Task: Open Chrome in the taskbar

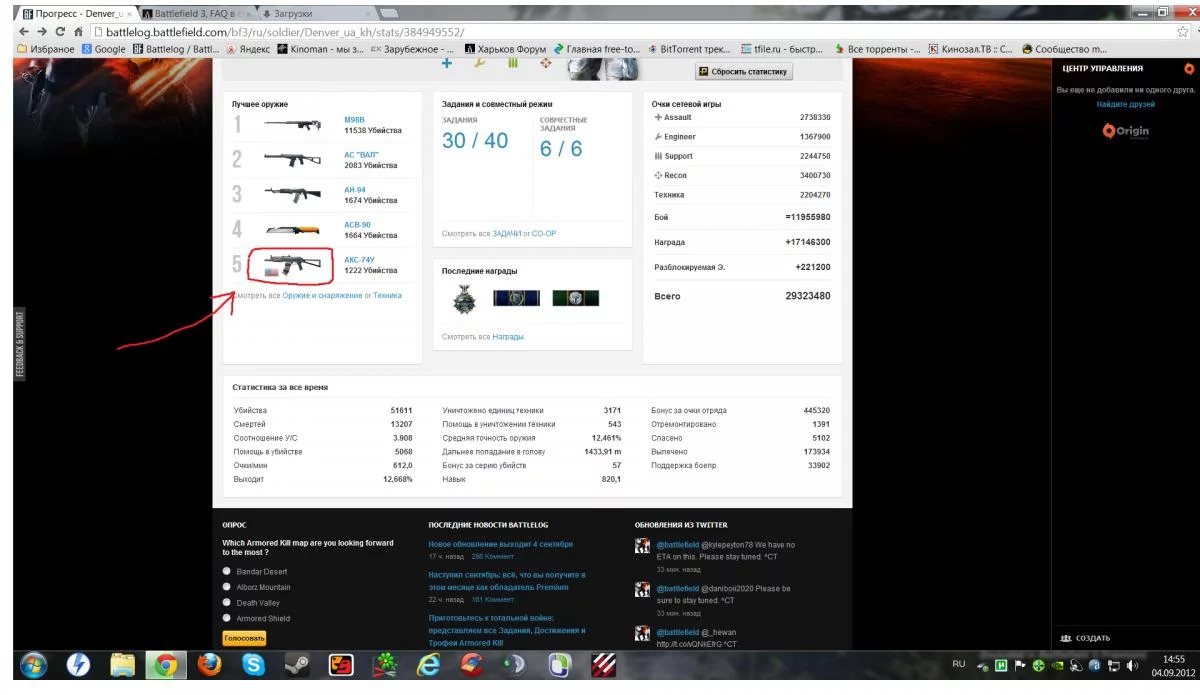Action: [x=165, y=664]
